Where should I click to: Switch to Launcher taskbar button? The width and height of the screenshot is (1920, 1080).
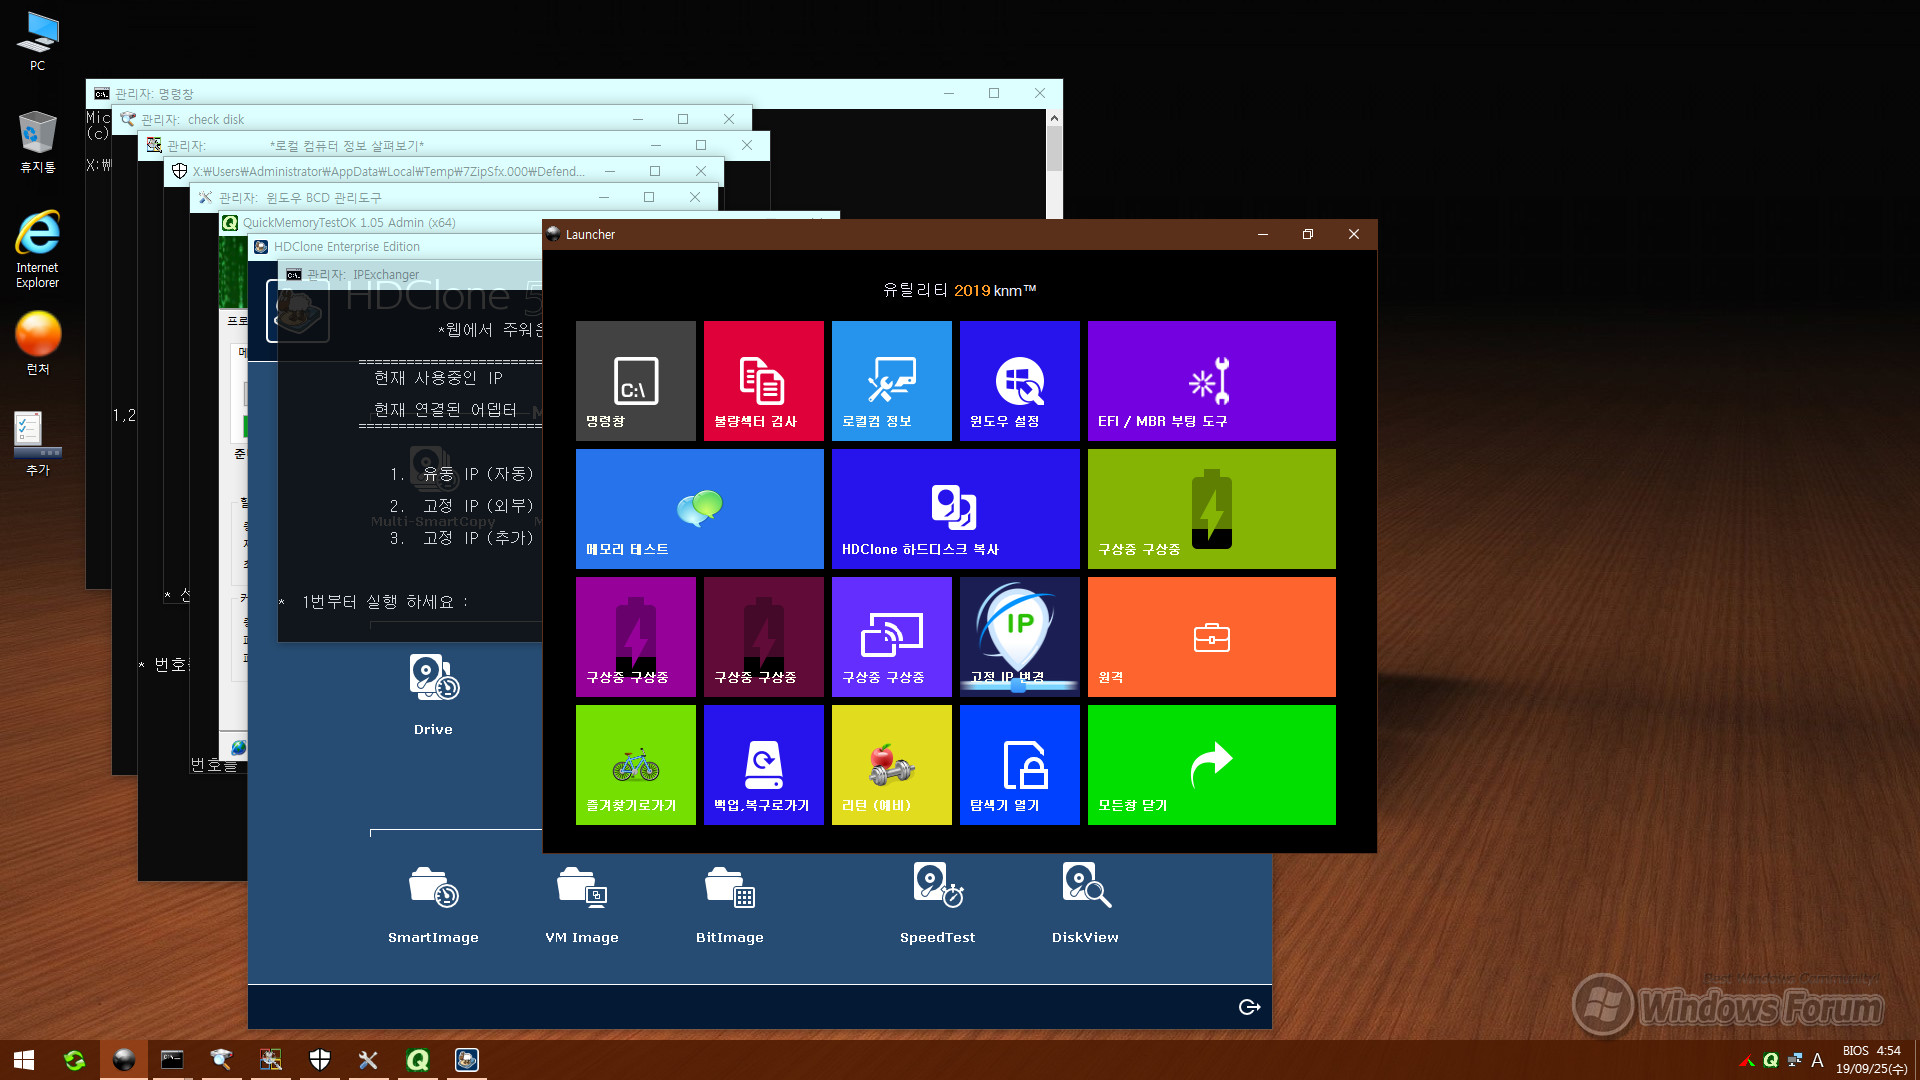point(124,1060)
